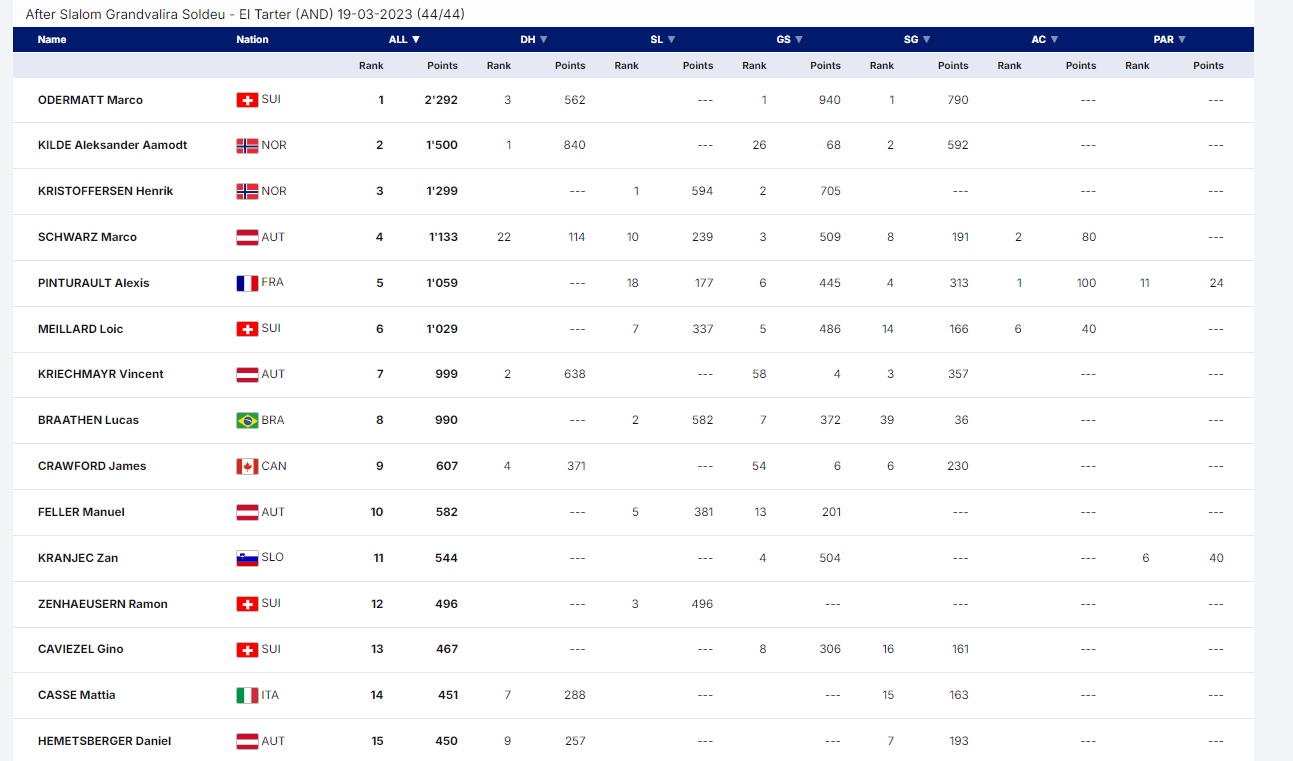Open SCHWARZ Marco profile
The height and width of the screenshot is (761, 1293).
pyautogui.click(x=87, y=237)
